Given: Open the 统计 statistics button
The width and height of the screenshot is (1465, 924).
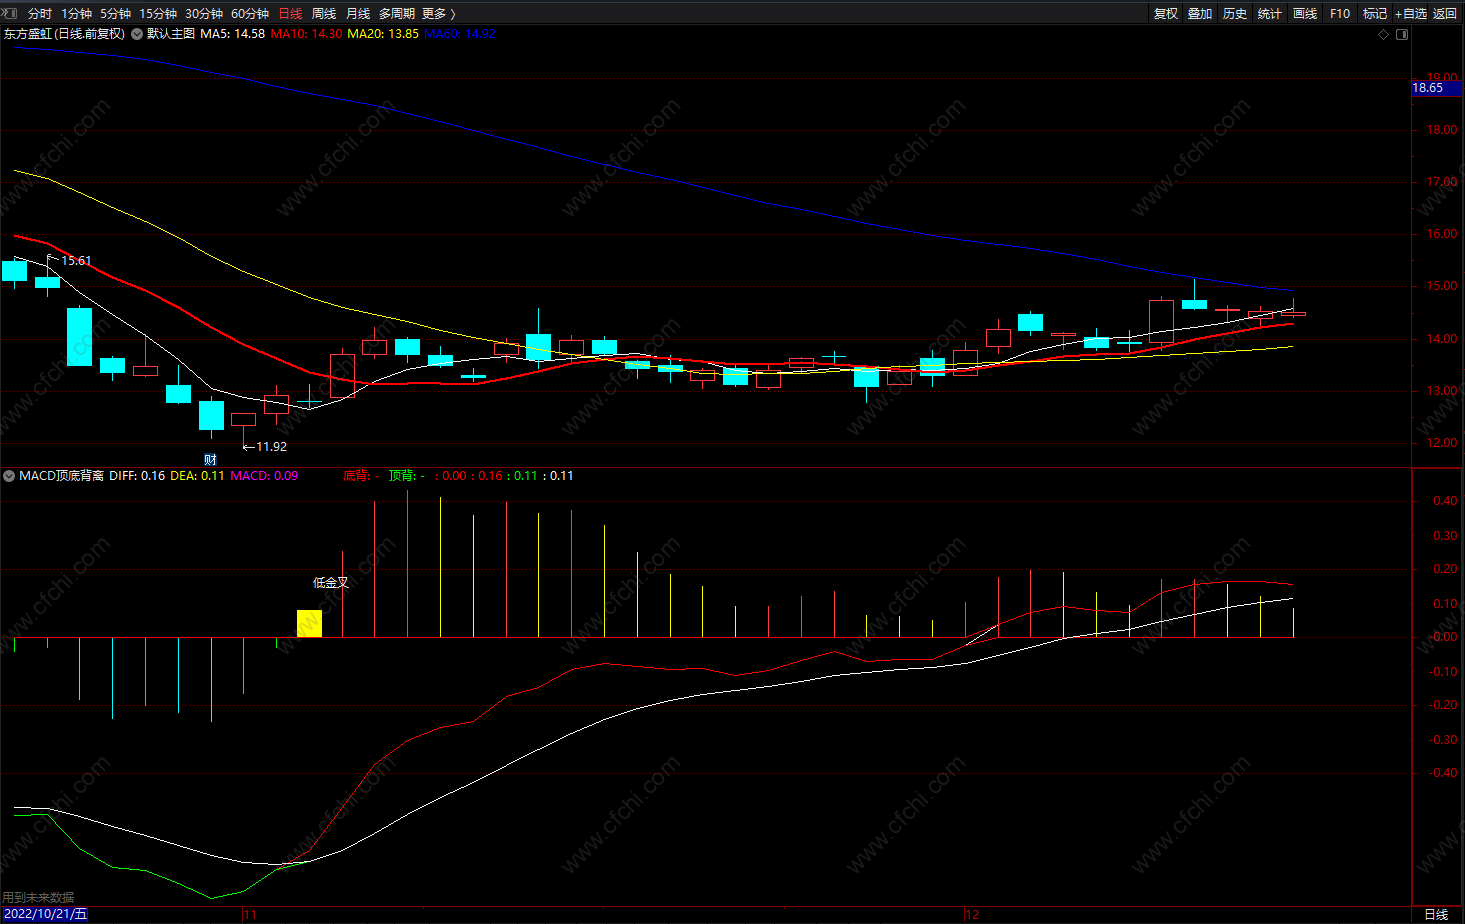Looking at the screenshot, I should [1270, 13].
